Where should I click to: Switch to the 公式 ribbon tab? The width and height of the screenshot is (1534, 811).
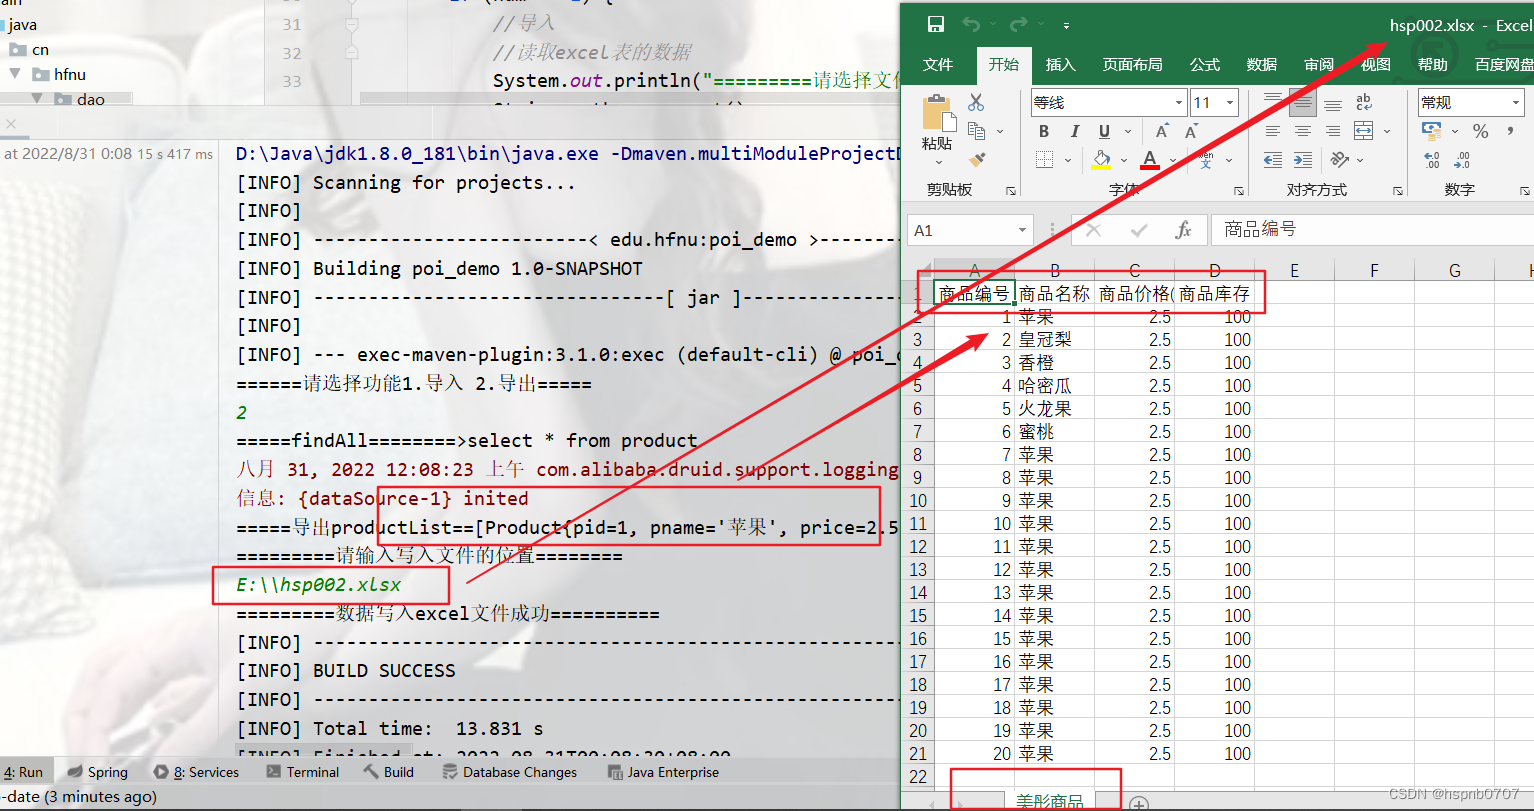tap(1205, 64)
